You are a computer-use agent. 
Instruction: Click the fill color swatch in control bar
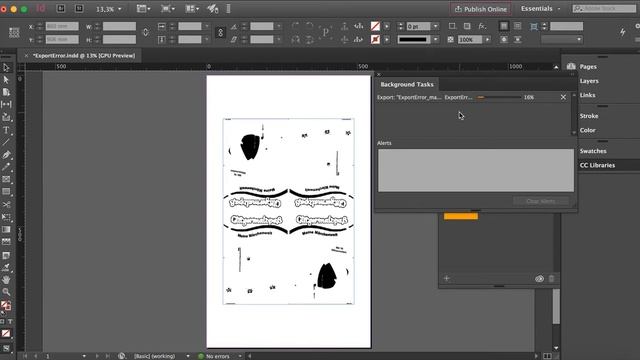tap(375, 26)
